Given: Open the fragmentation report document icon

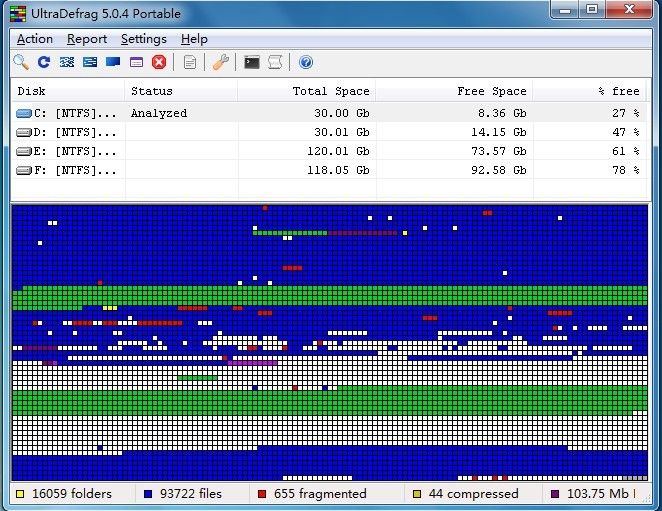Looking at the screenshot, I should [x=190, y=62].
